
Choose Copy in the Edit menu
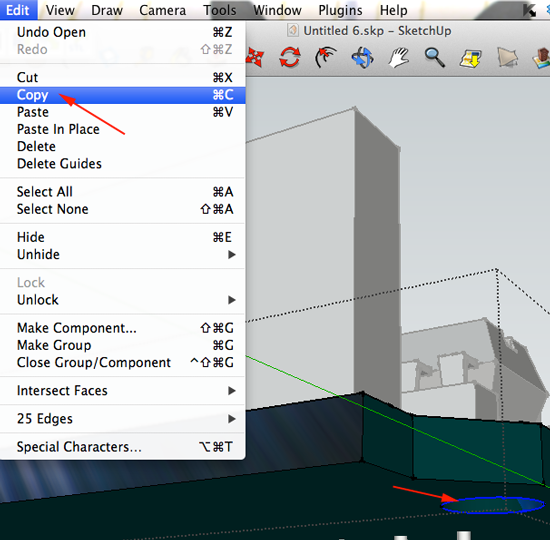pyautogui.click(x=122, y=95)
